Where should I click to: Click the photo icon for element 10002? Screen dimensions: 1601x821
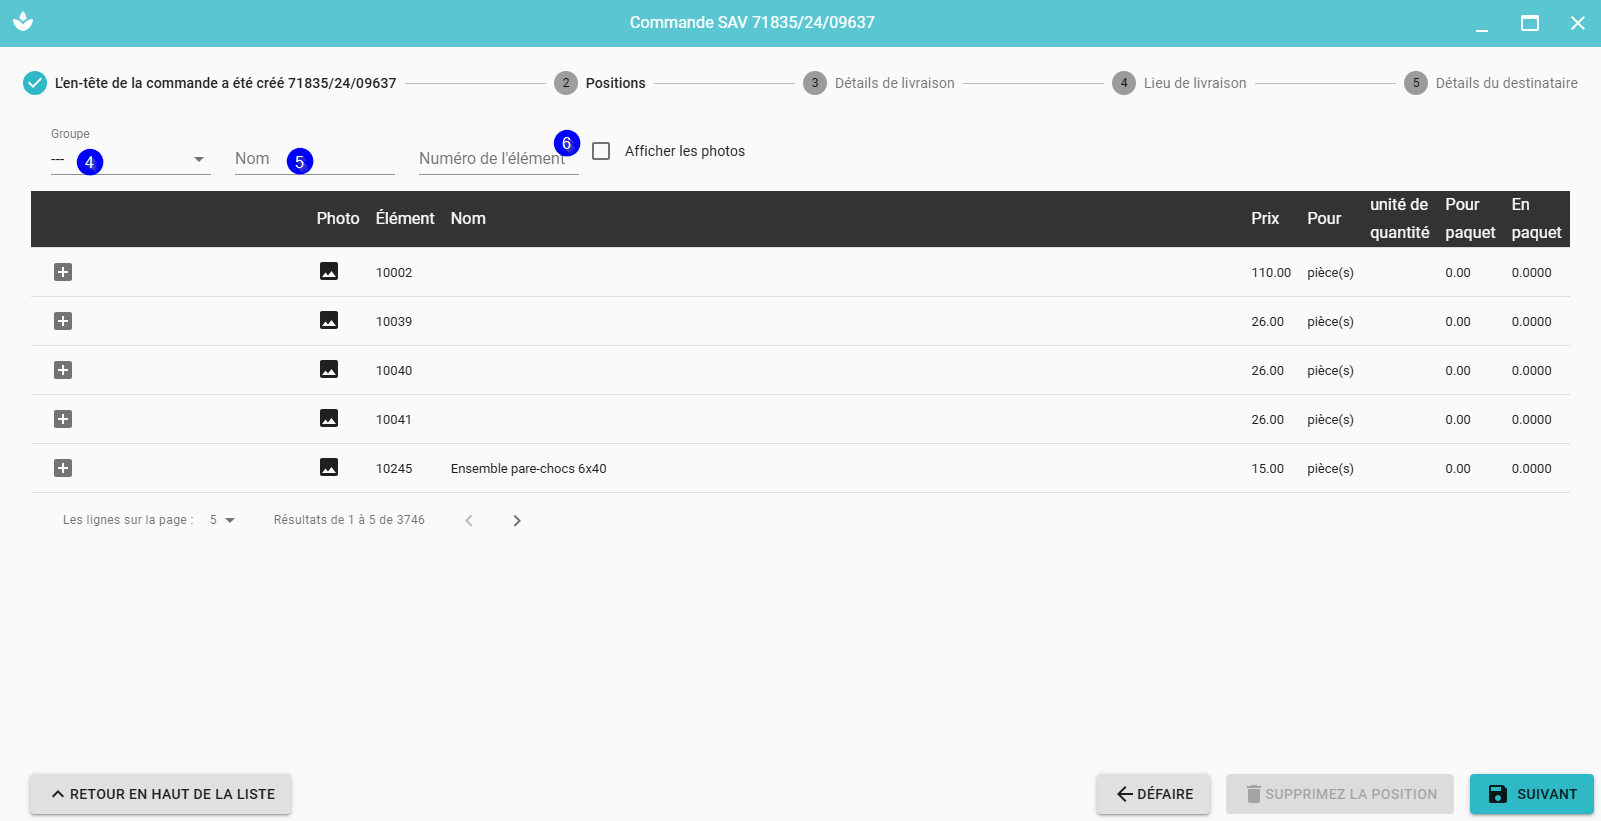[328, 272]
